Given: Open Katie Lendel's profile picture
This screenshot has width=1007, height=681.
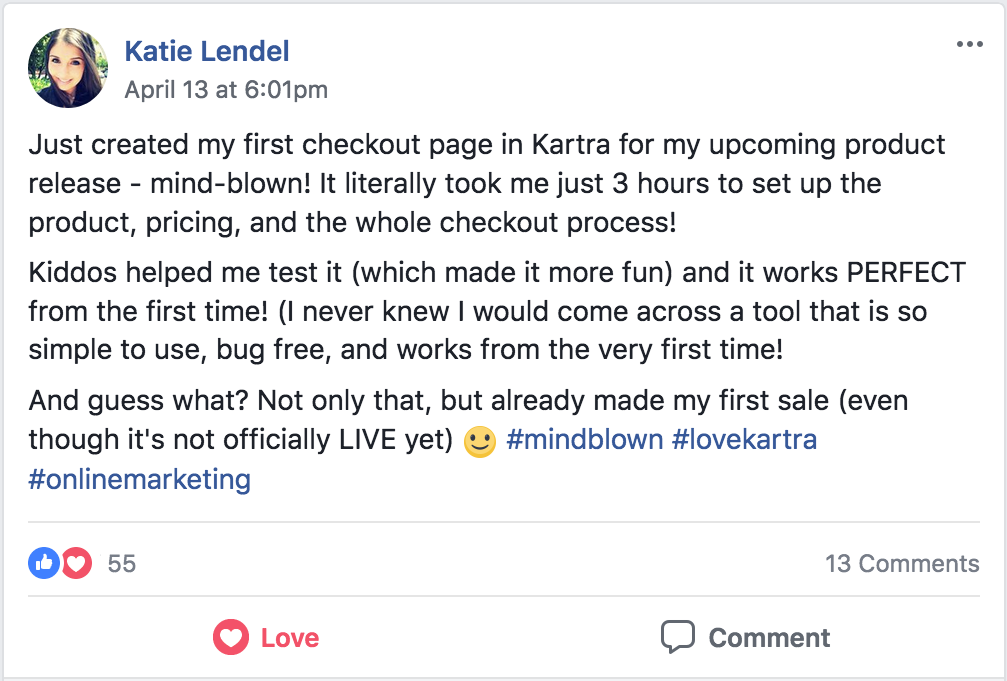Looking at the screenshot, I should tap(68, 68).
